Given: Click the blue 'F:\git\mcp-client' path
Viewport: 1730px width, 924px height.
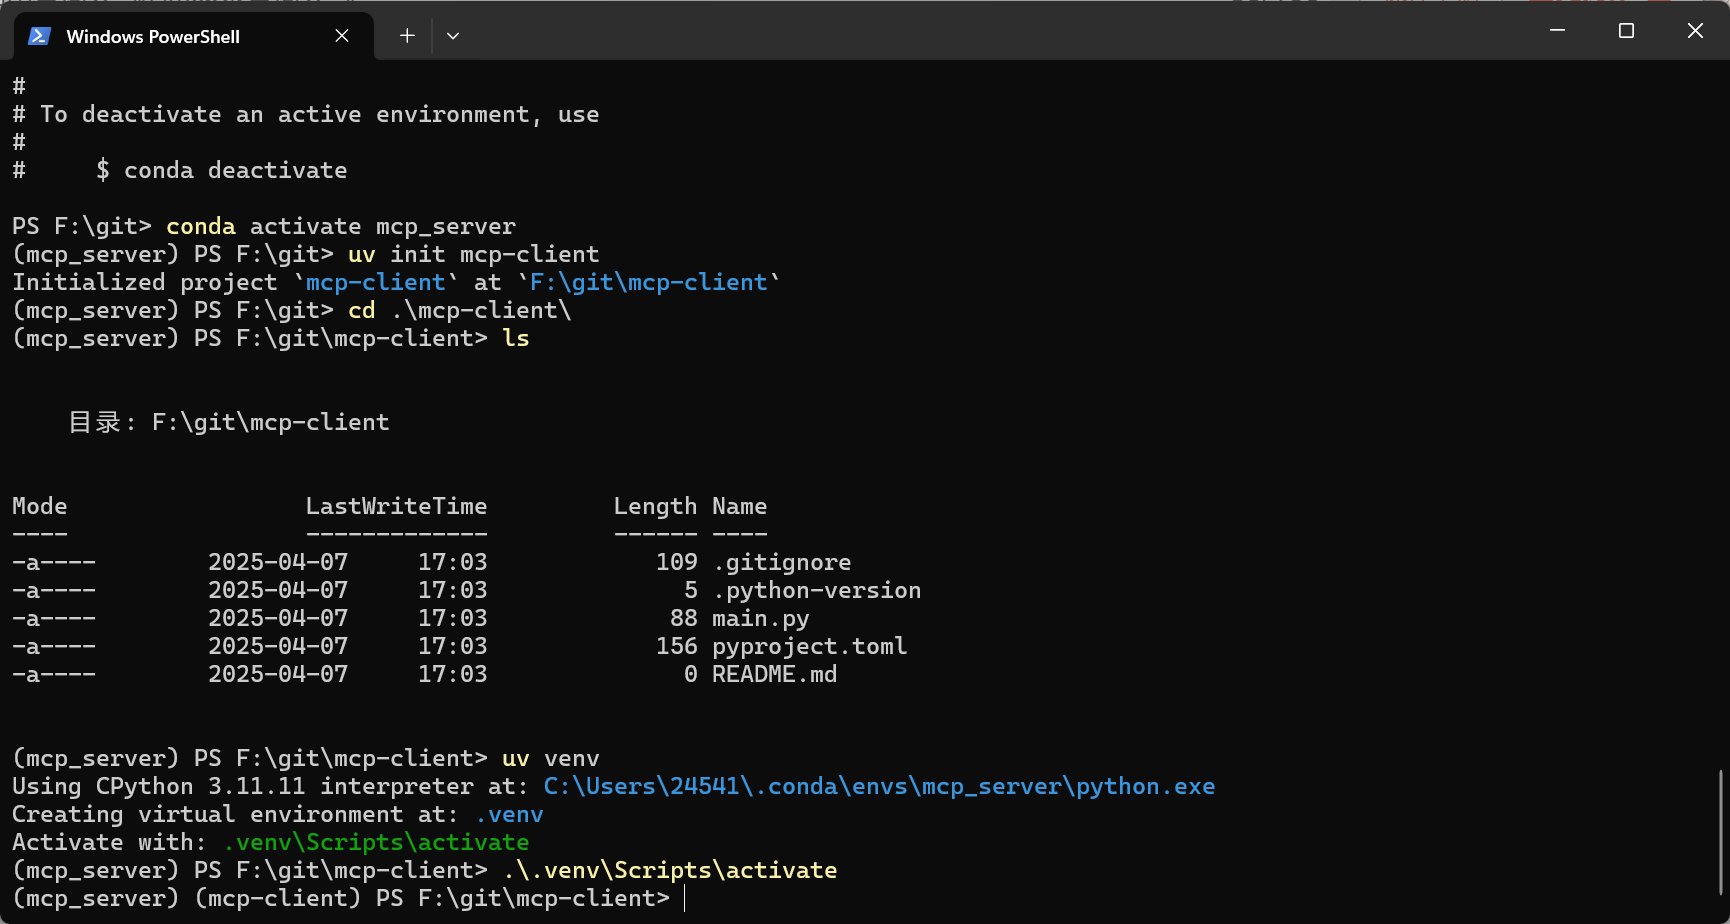Looking at the screenshot, I should (649, 282).
